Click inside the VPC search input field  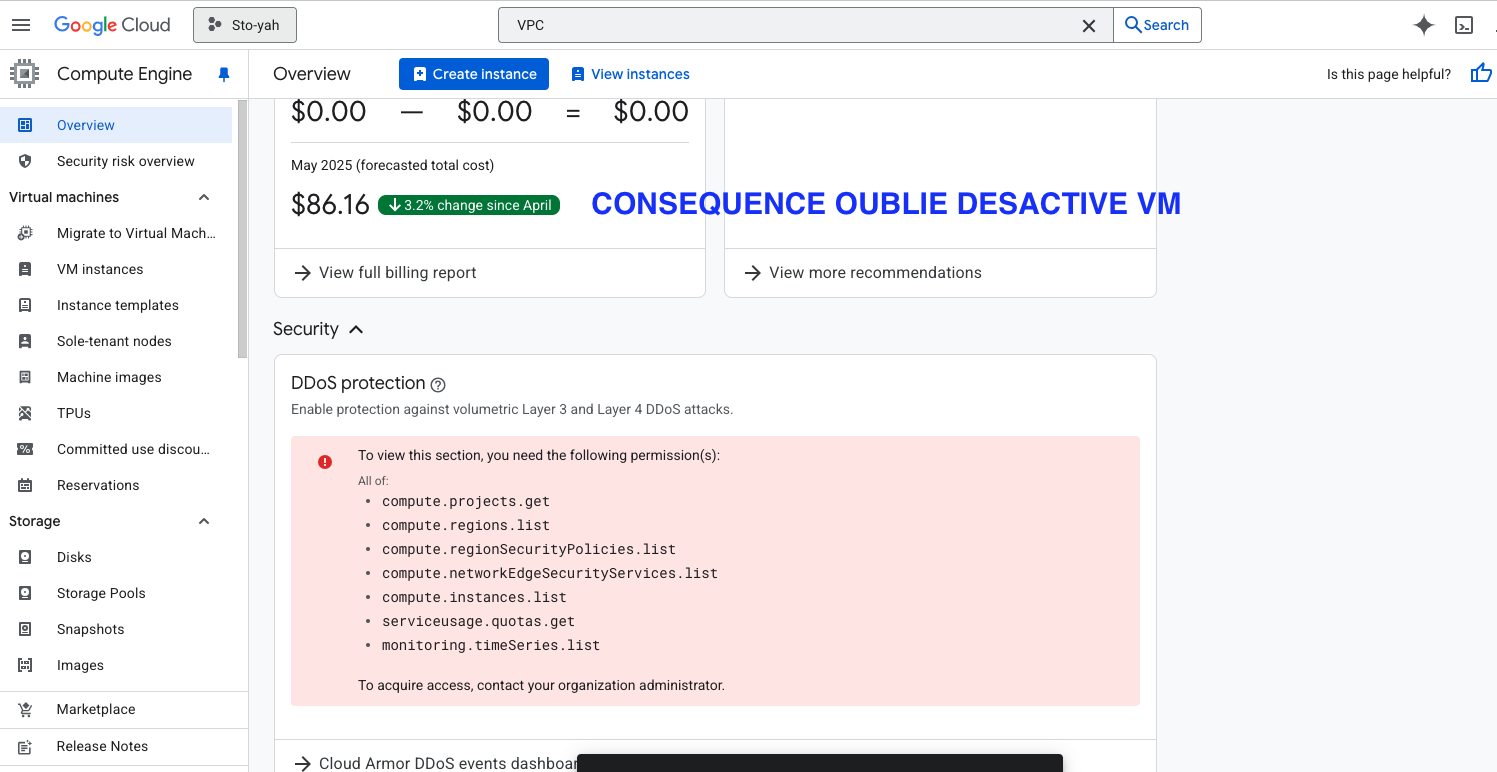coord(700,24)
